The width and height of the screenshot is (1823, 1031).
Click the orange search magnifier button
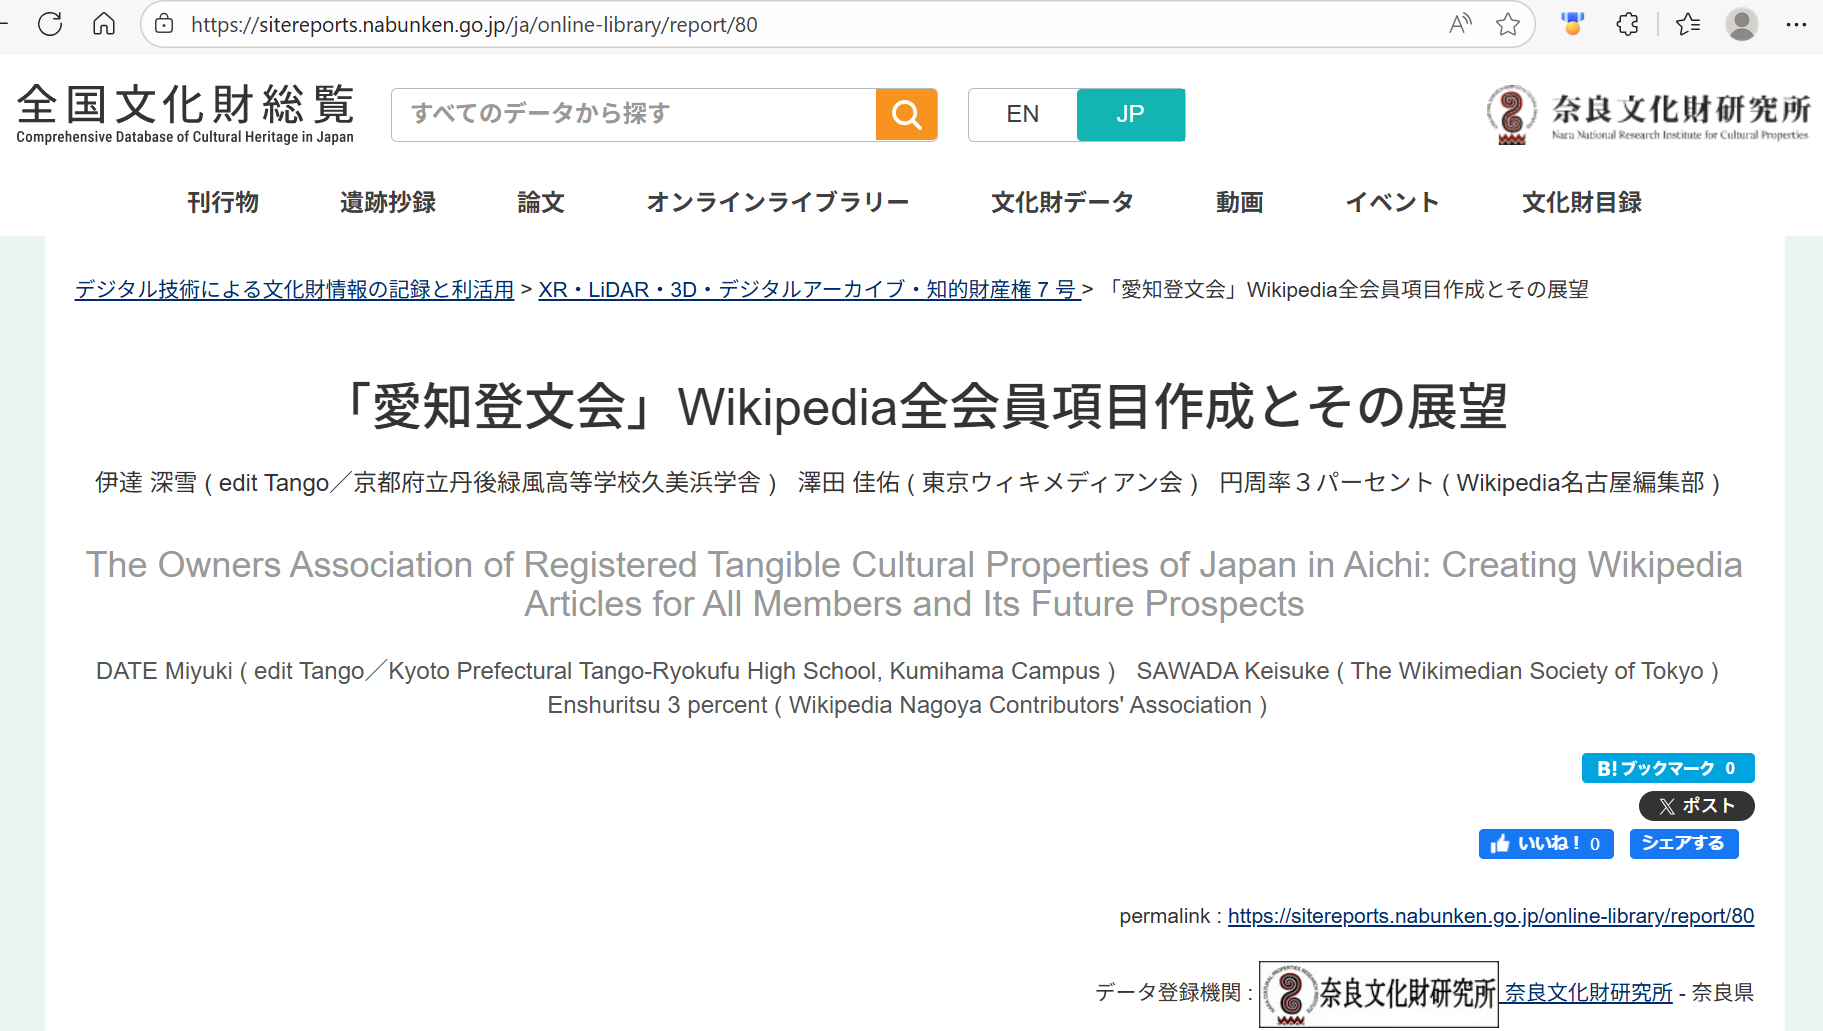906,115
